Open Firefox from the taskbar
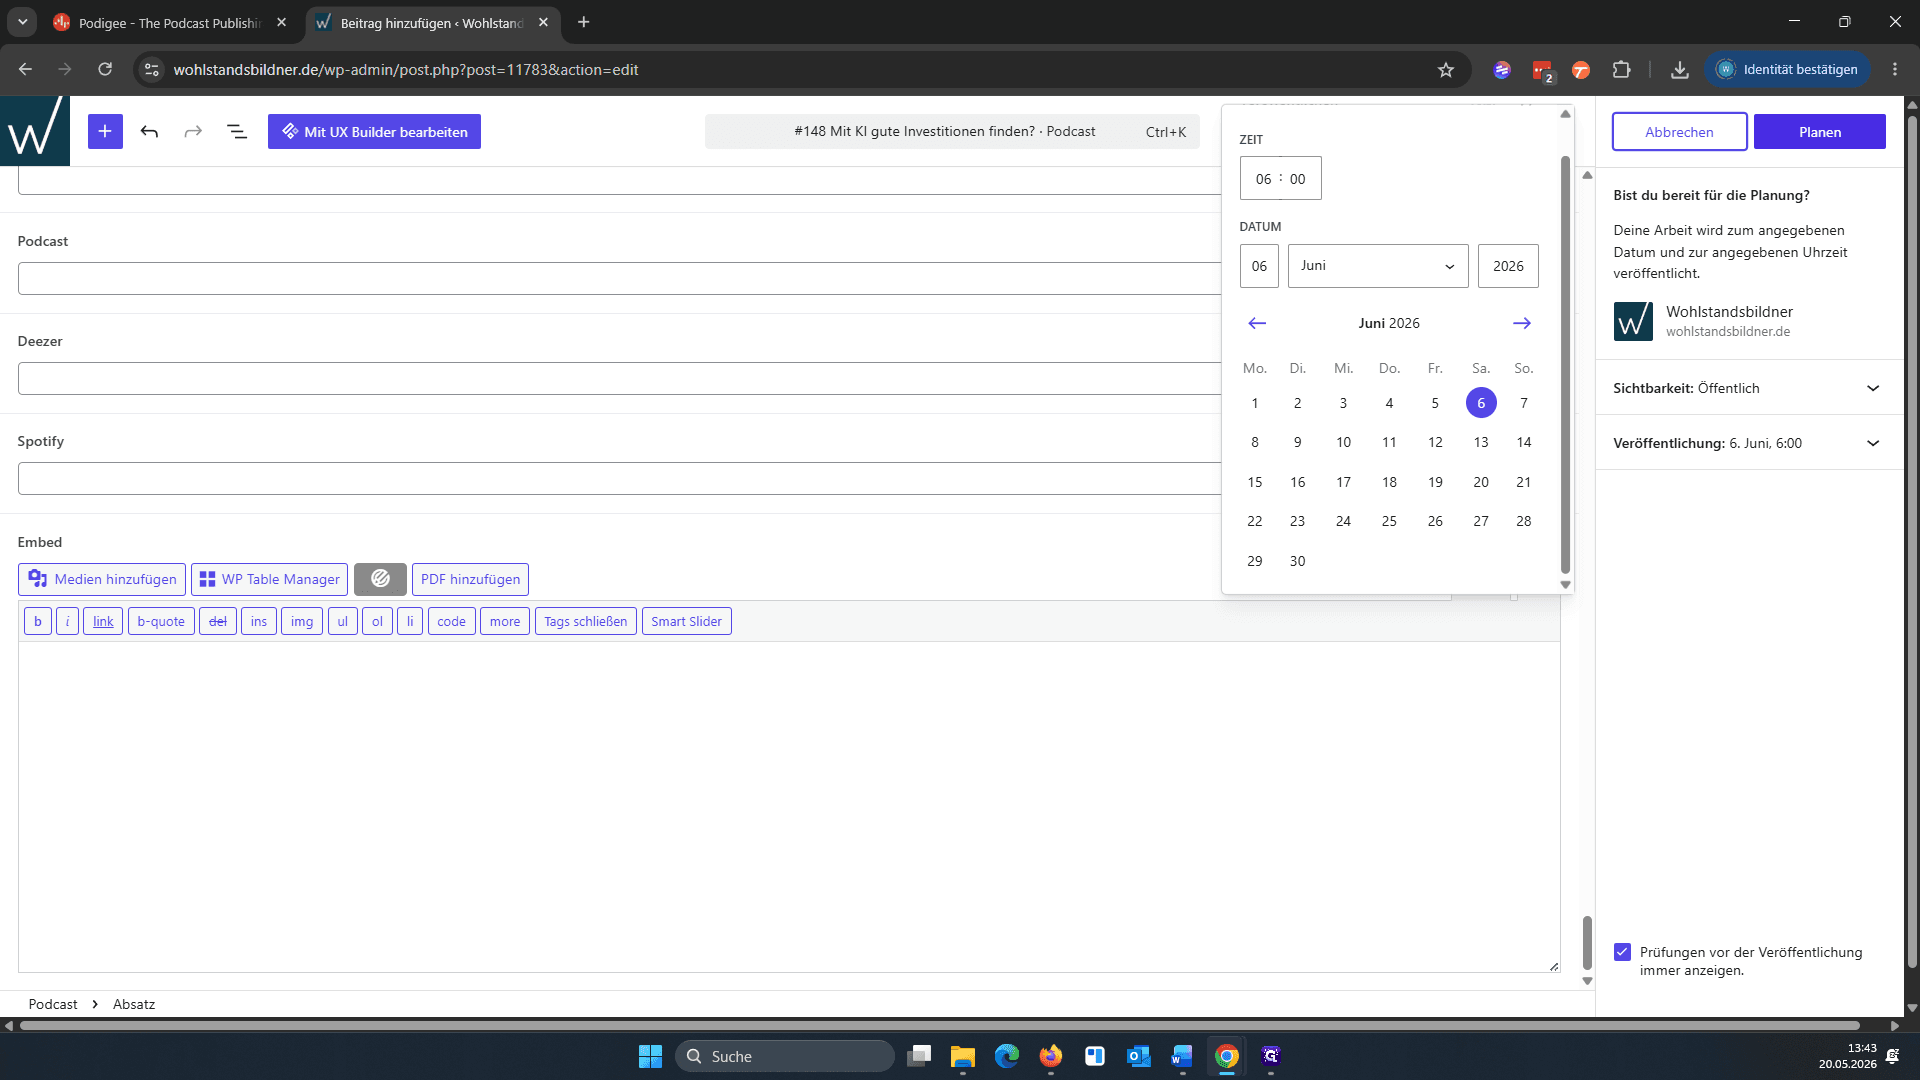 click(x=1051, y=1056)
